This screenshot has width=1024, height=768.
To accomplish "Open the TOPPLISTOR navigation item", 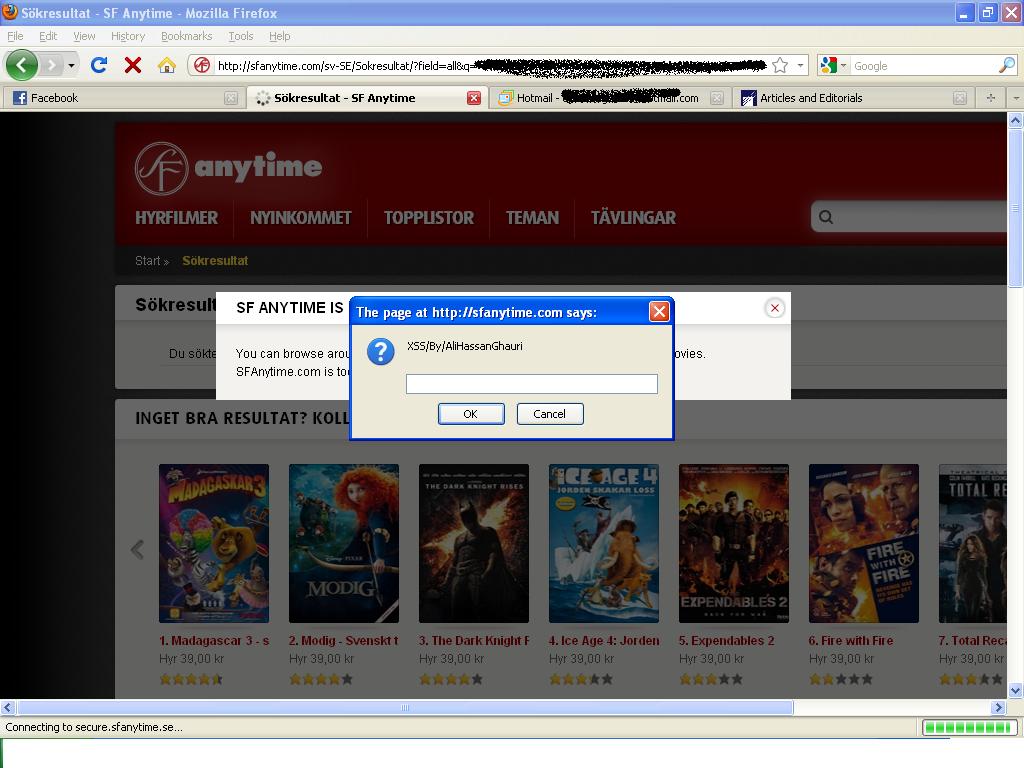I will point(428,217).
